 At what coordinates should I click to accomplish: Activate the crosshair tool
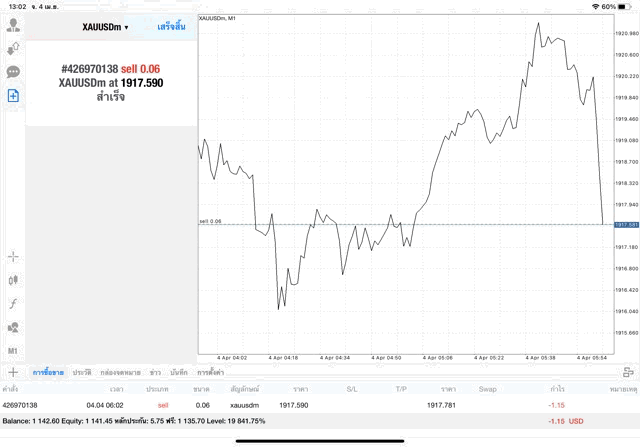coord(13,256)
